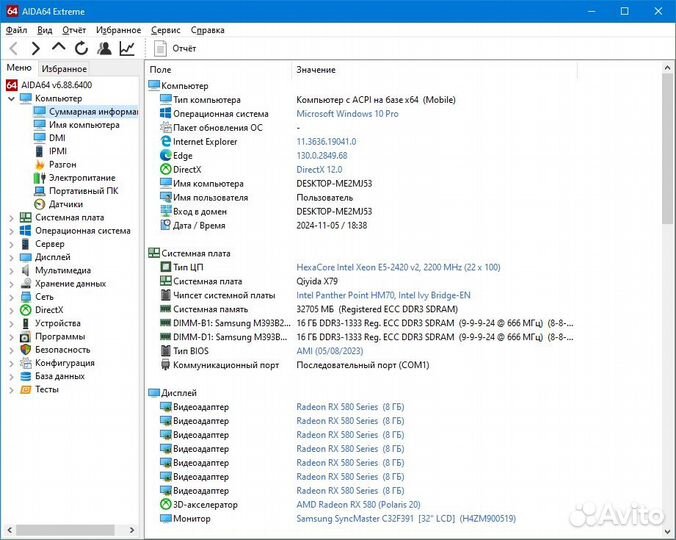Go forward with the right arrow toolbar icon
The height and width of the screenshot is (540, 676).
click(x=36, y=48)
